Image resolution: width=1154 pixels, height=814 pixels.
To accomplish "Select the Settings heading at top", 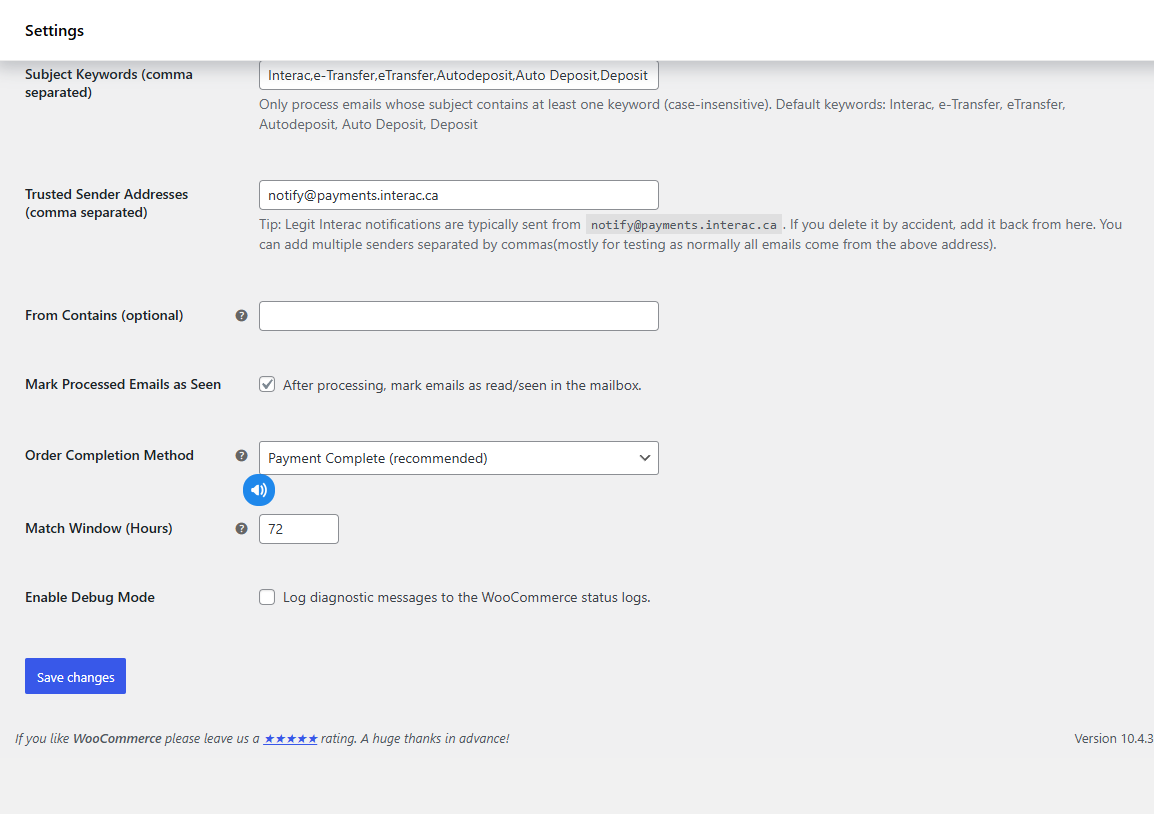I will (54, 30).
